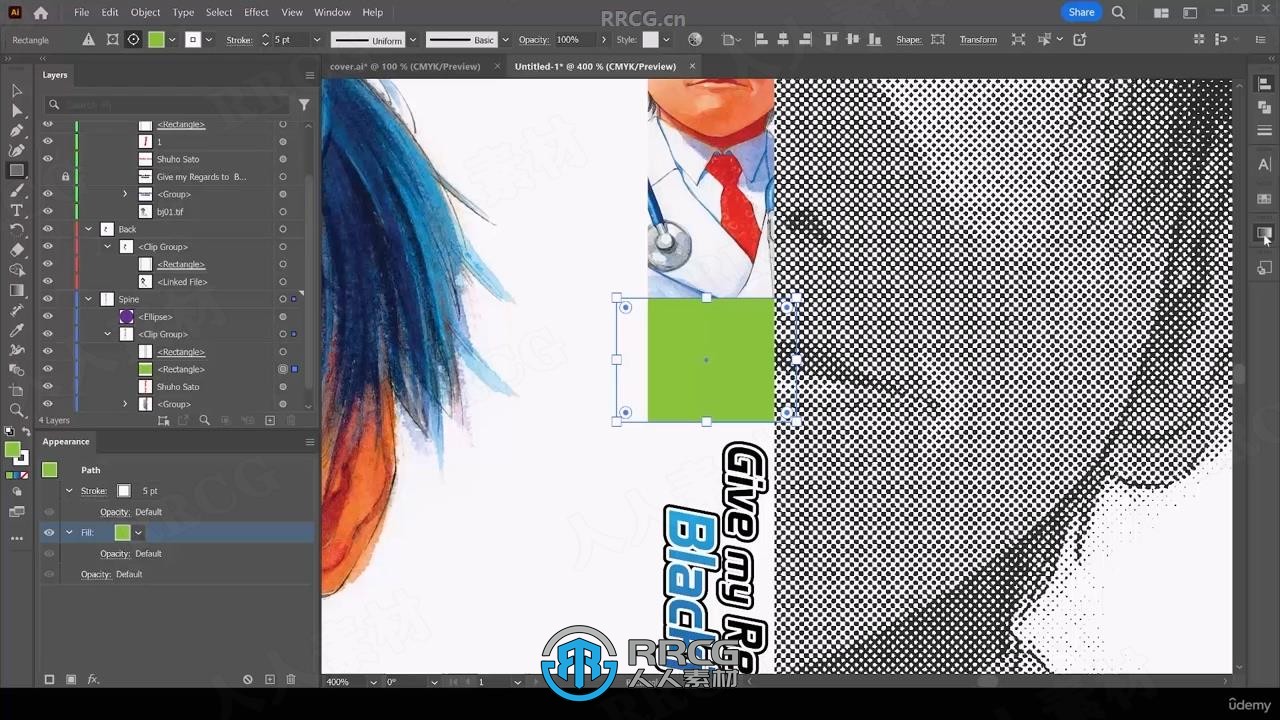Click Locate Object in Layers panel
This screenshot has width=1280, height=720.
pyautogui.click(x=205, y=421)
